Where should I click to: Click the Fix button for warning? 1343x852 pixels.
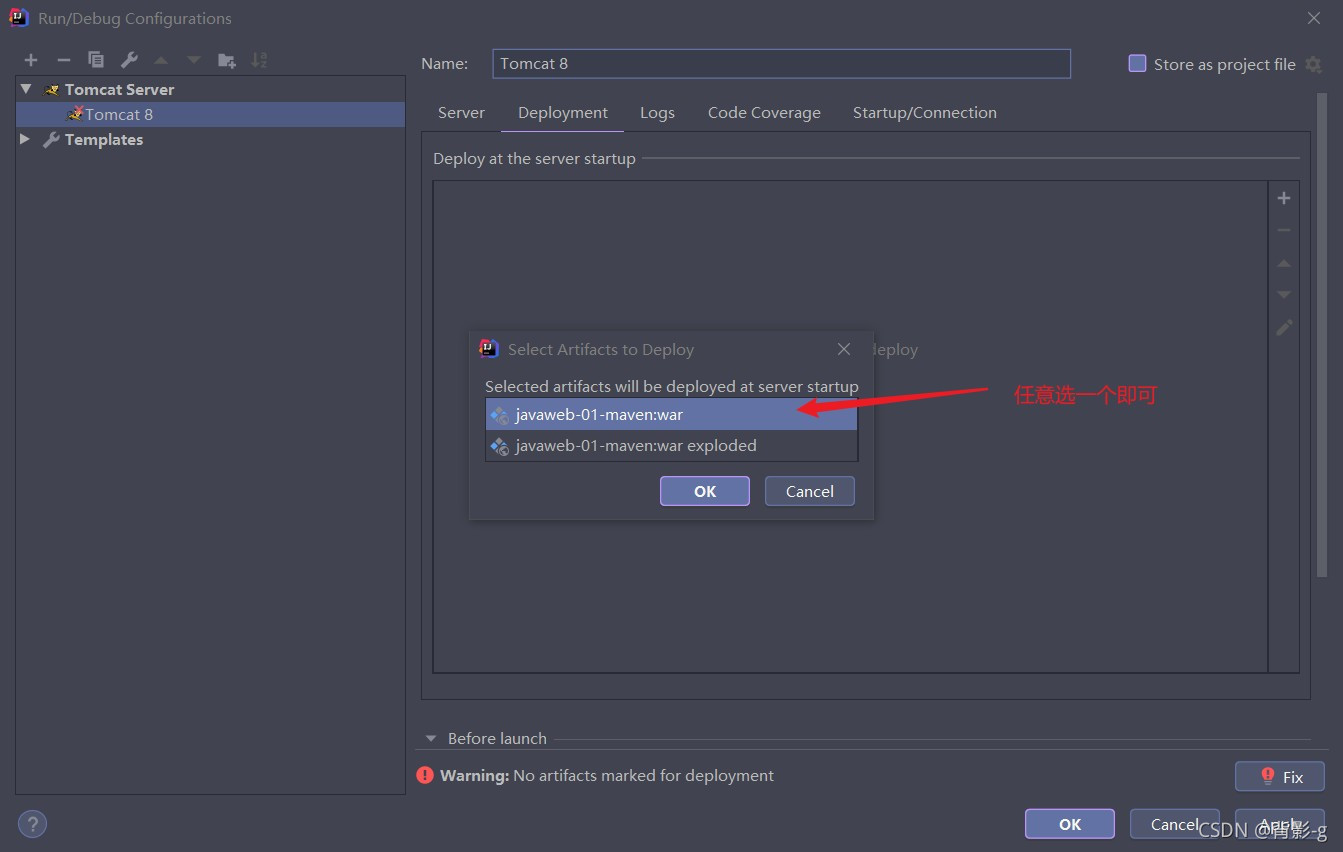[x=1280, y=776]
